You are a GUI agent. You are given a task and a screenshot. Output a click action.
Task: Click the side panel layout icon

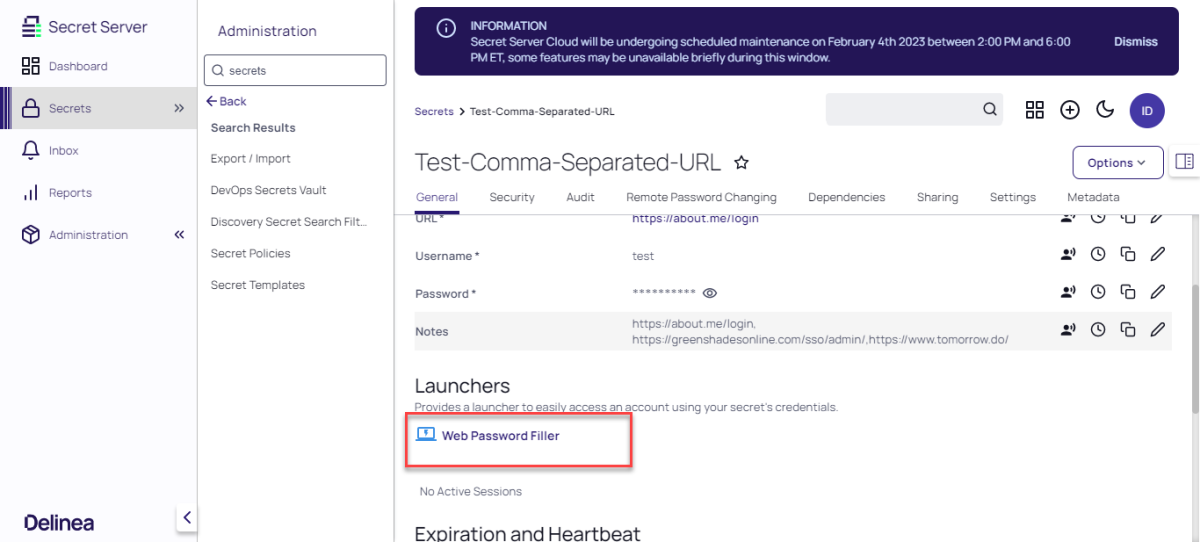(x=1185, y=162)
